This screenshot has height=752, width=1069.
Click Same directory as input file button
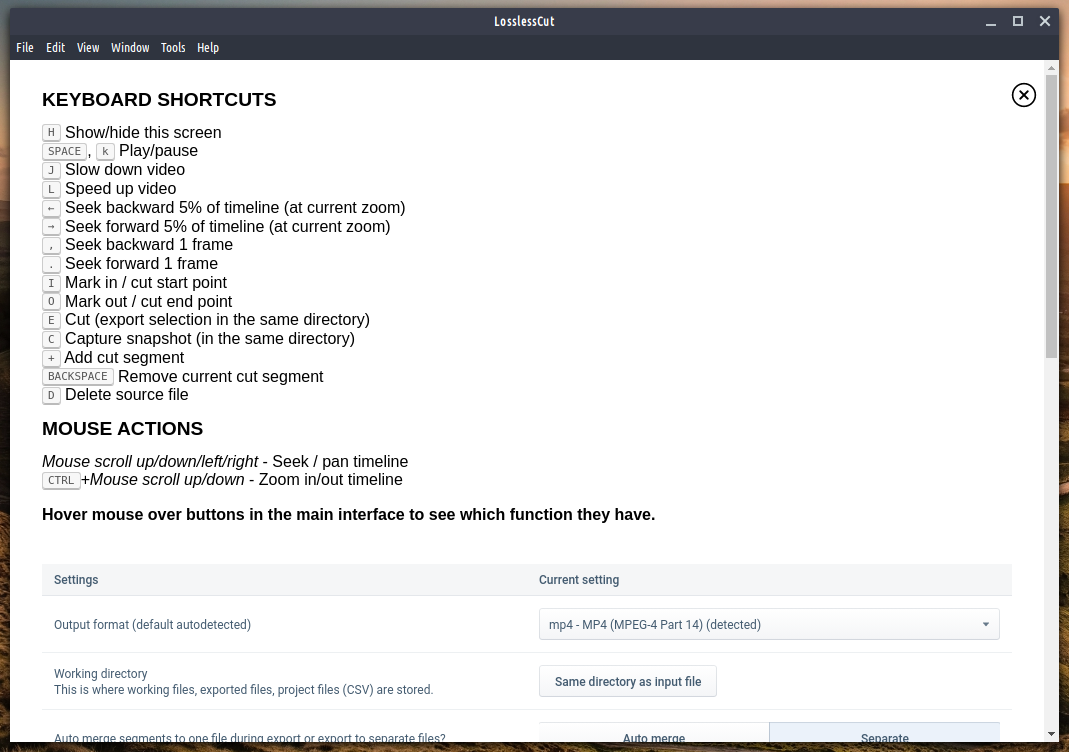[628, 682]
